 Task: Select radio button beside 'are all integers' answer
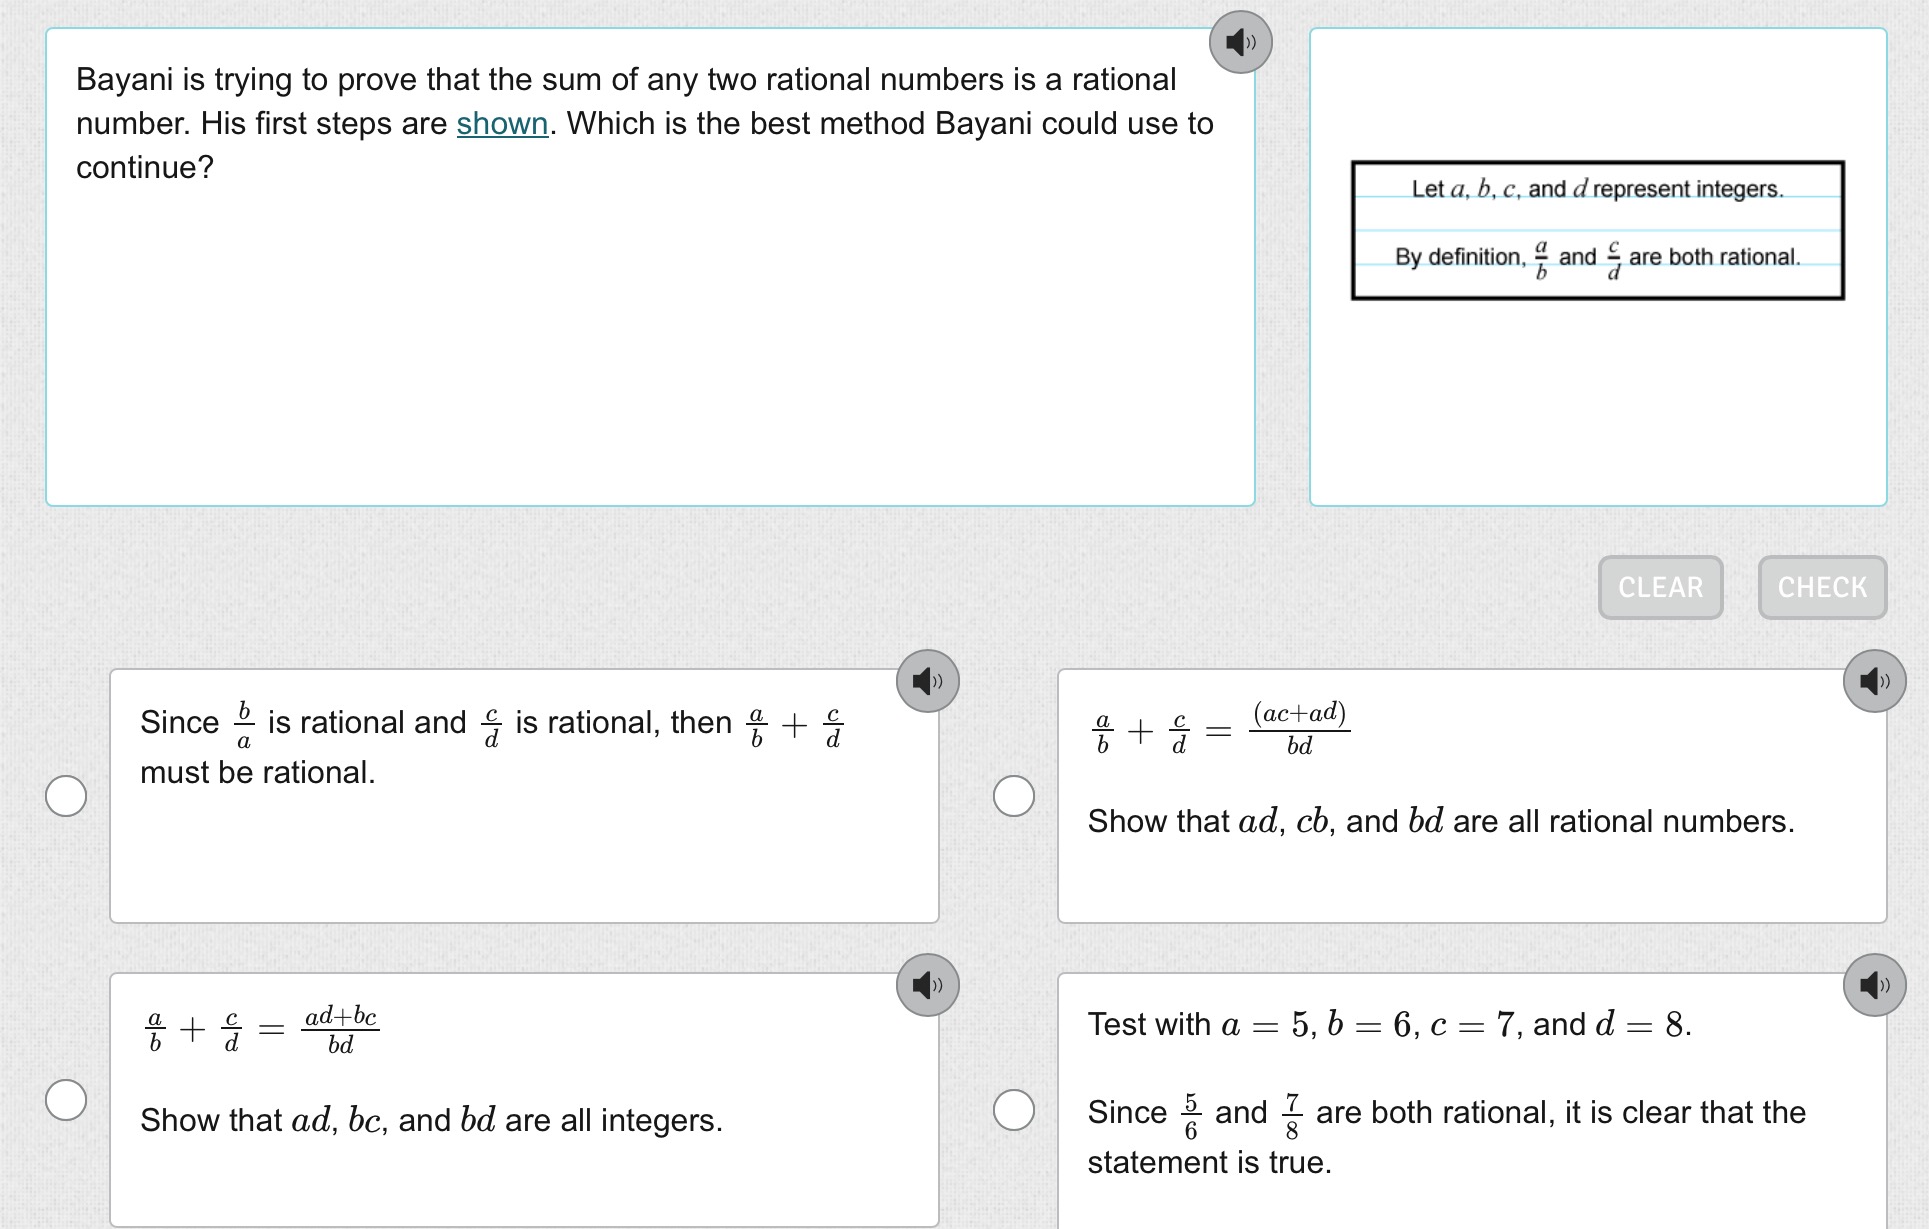(66, 1100)
